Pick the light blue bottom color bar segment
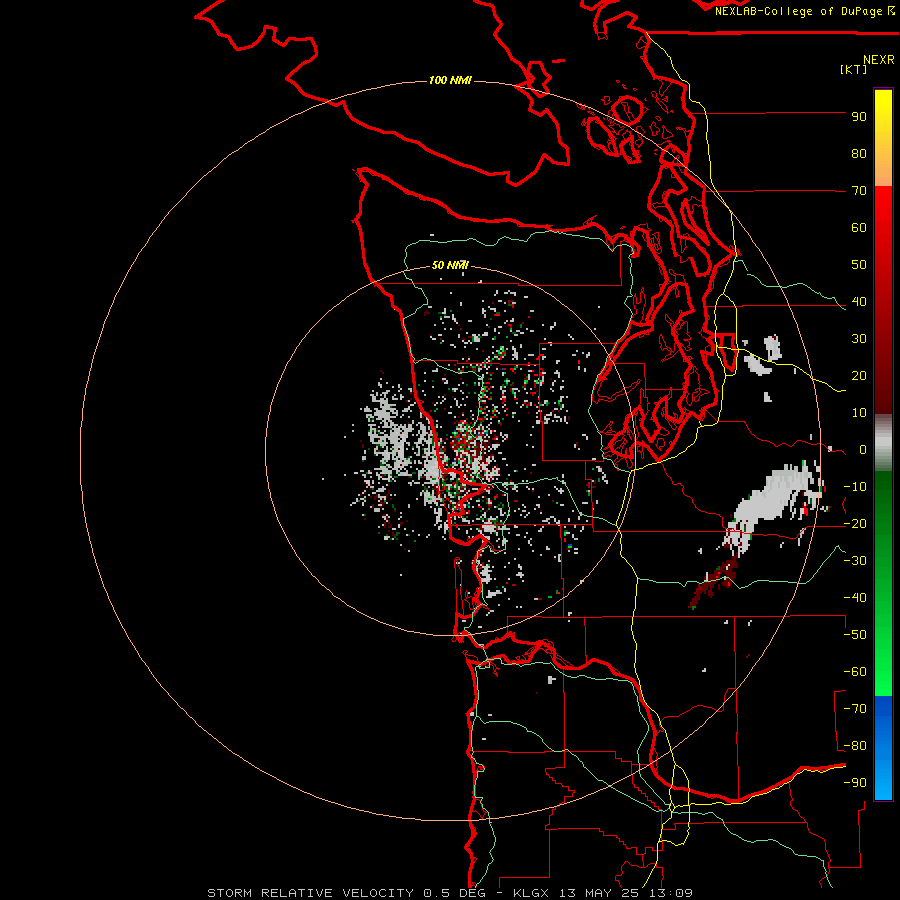 [883, 781]
